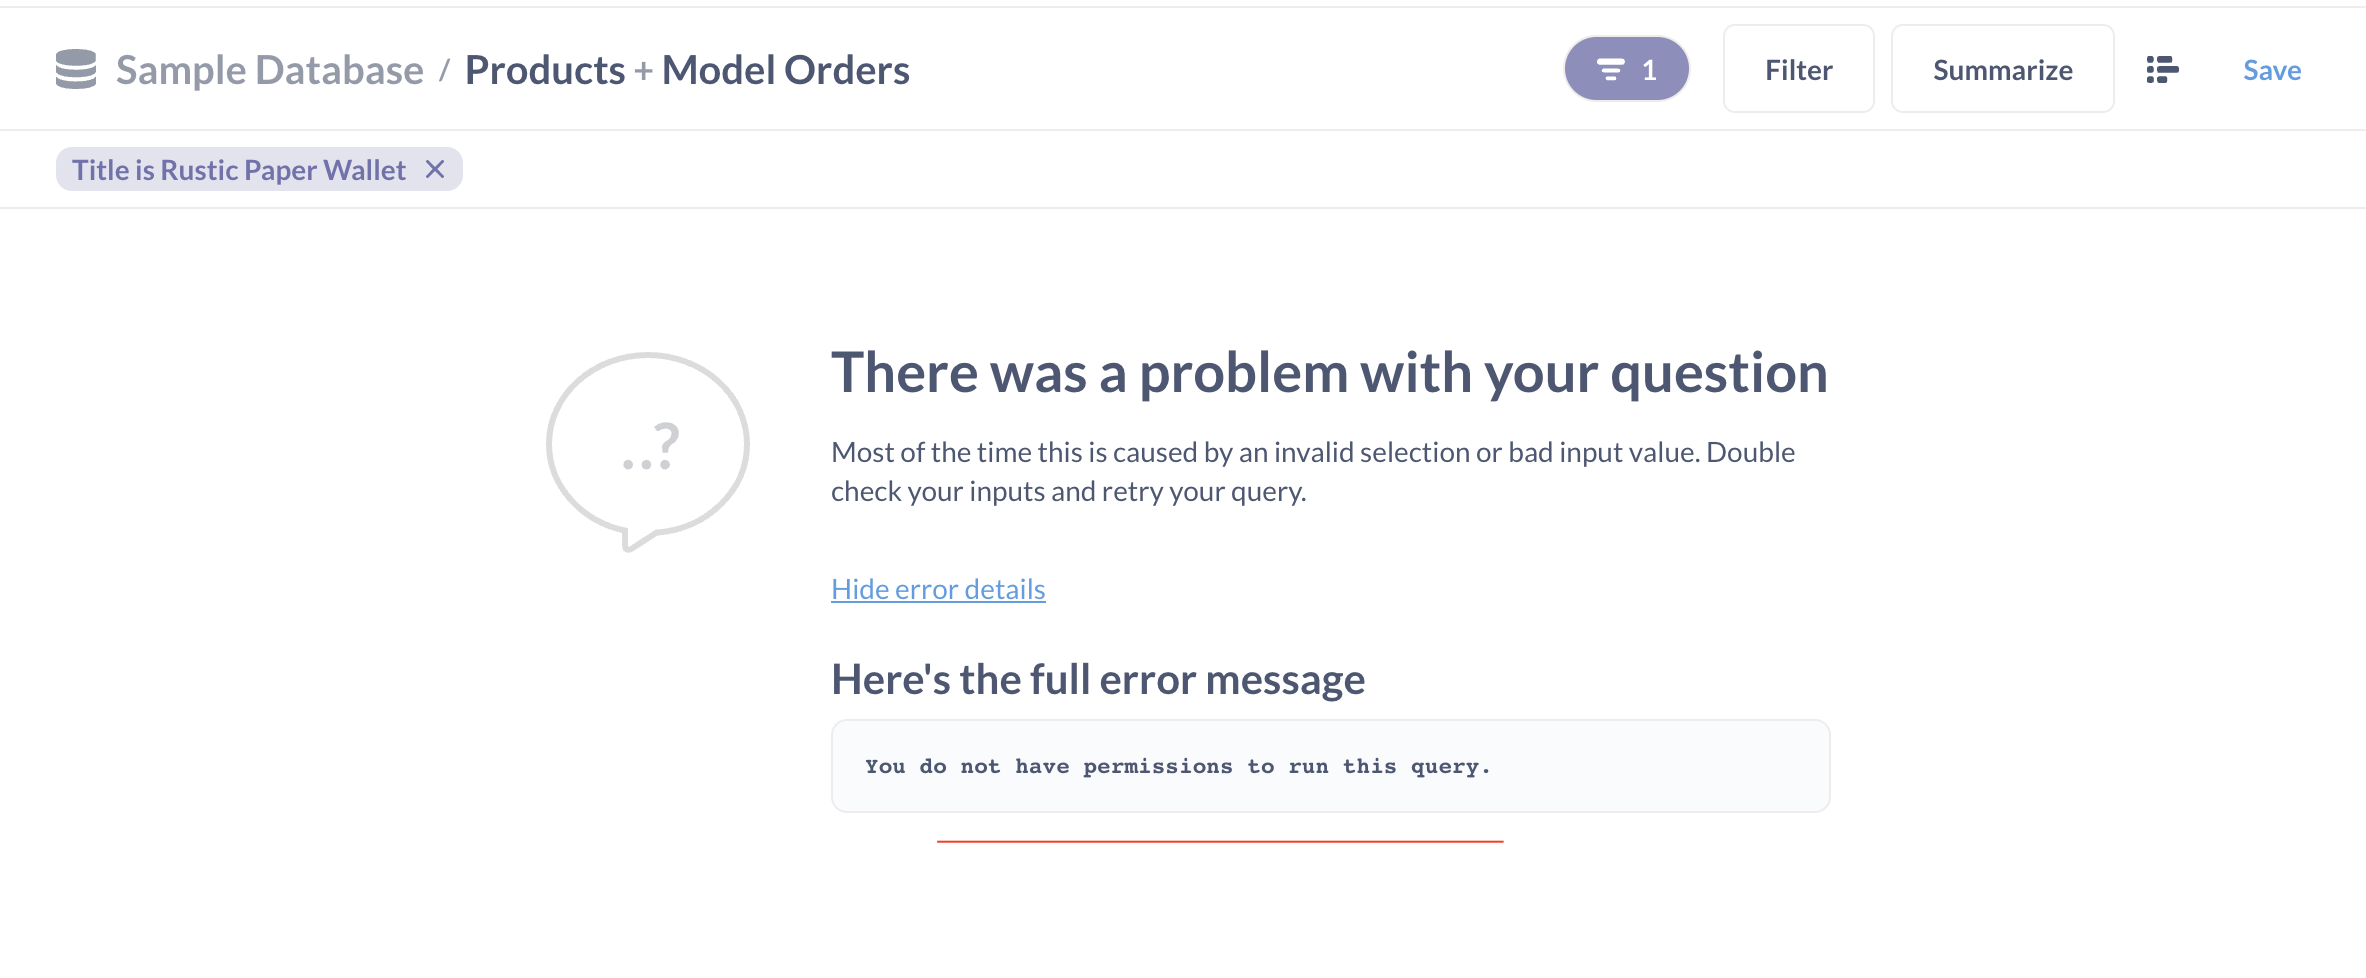The image size is (2366, 978).
Task: Toggle the filter bar with the 1-filter pill
Action: [x=1626, y=68]
